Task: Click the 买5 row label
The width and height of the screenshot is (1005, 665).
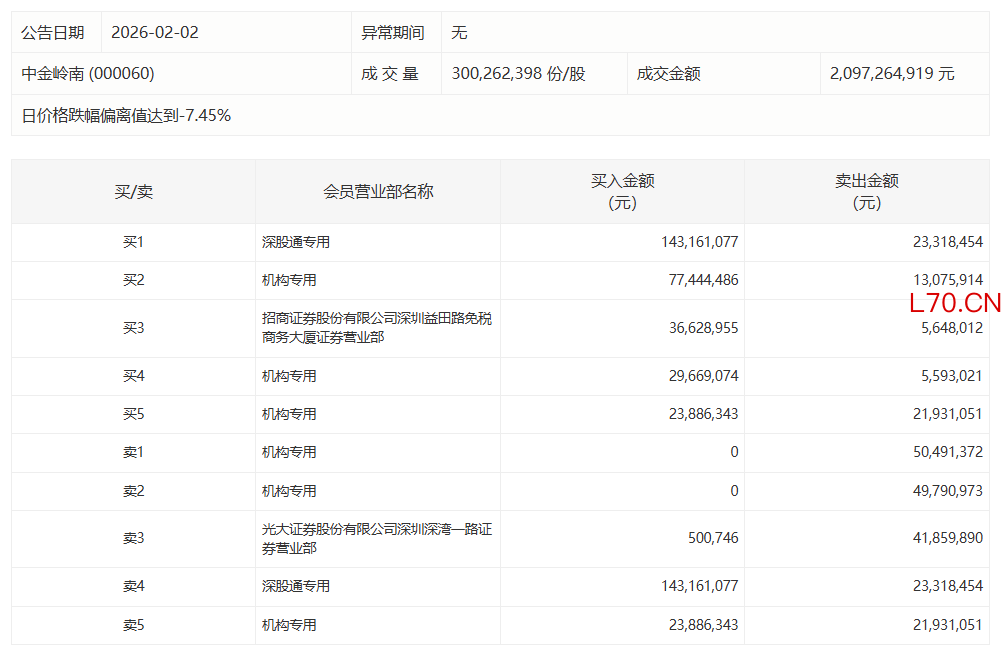Action: tap(133, 414)
